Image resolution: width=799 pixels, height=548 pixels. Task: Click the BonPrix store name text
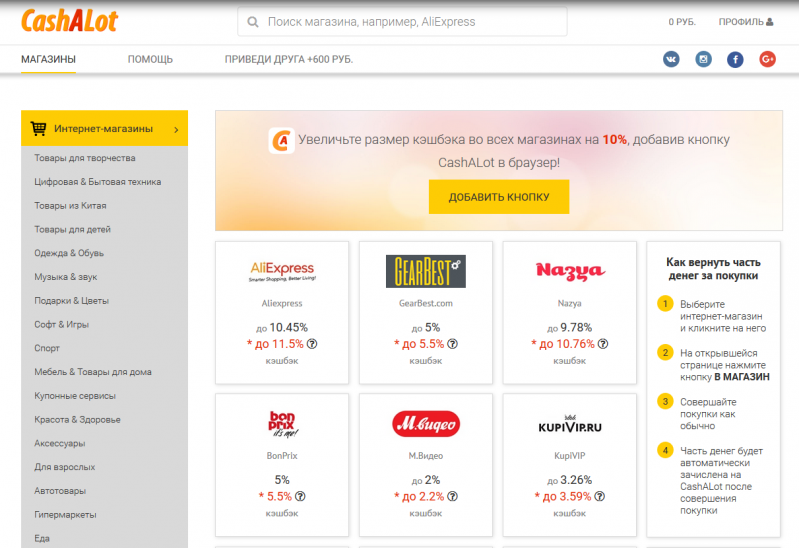click(282, 456)
